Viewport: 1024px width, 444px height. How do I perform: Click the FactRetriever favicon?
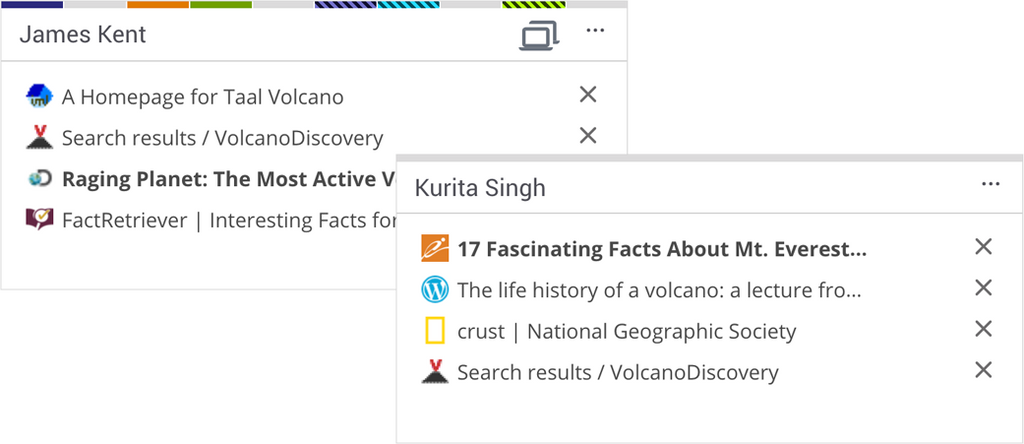[39, 220]
